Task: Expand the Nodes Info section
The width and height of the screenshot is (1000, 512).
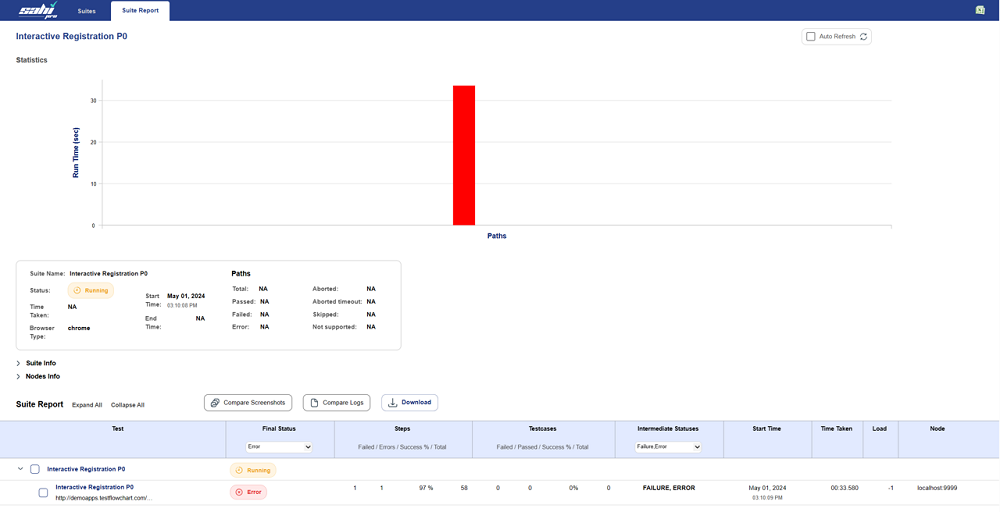Action: click(18, 376)
